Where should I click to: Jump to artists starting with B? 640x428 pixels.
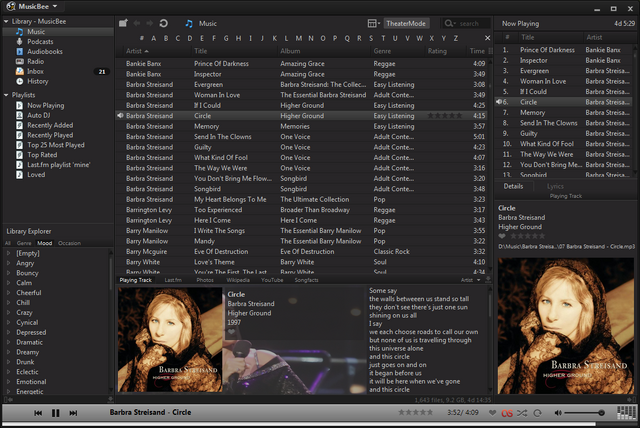(166, 38)
